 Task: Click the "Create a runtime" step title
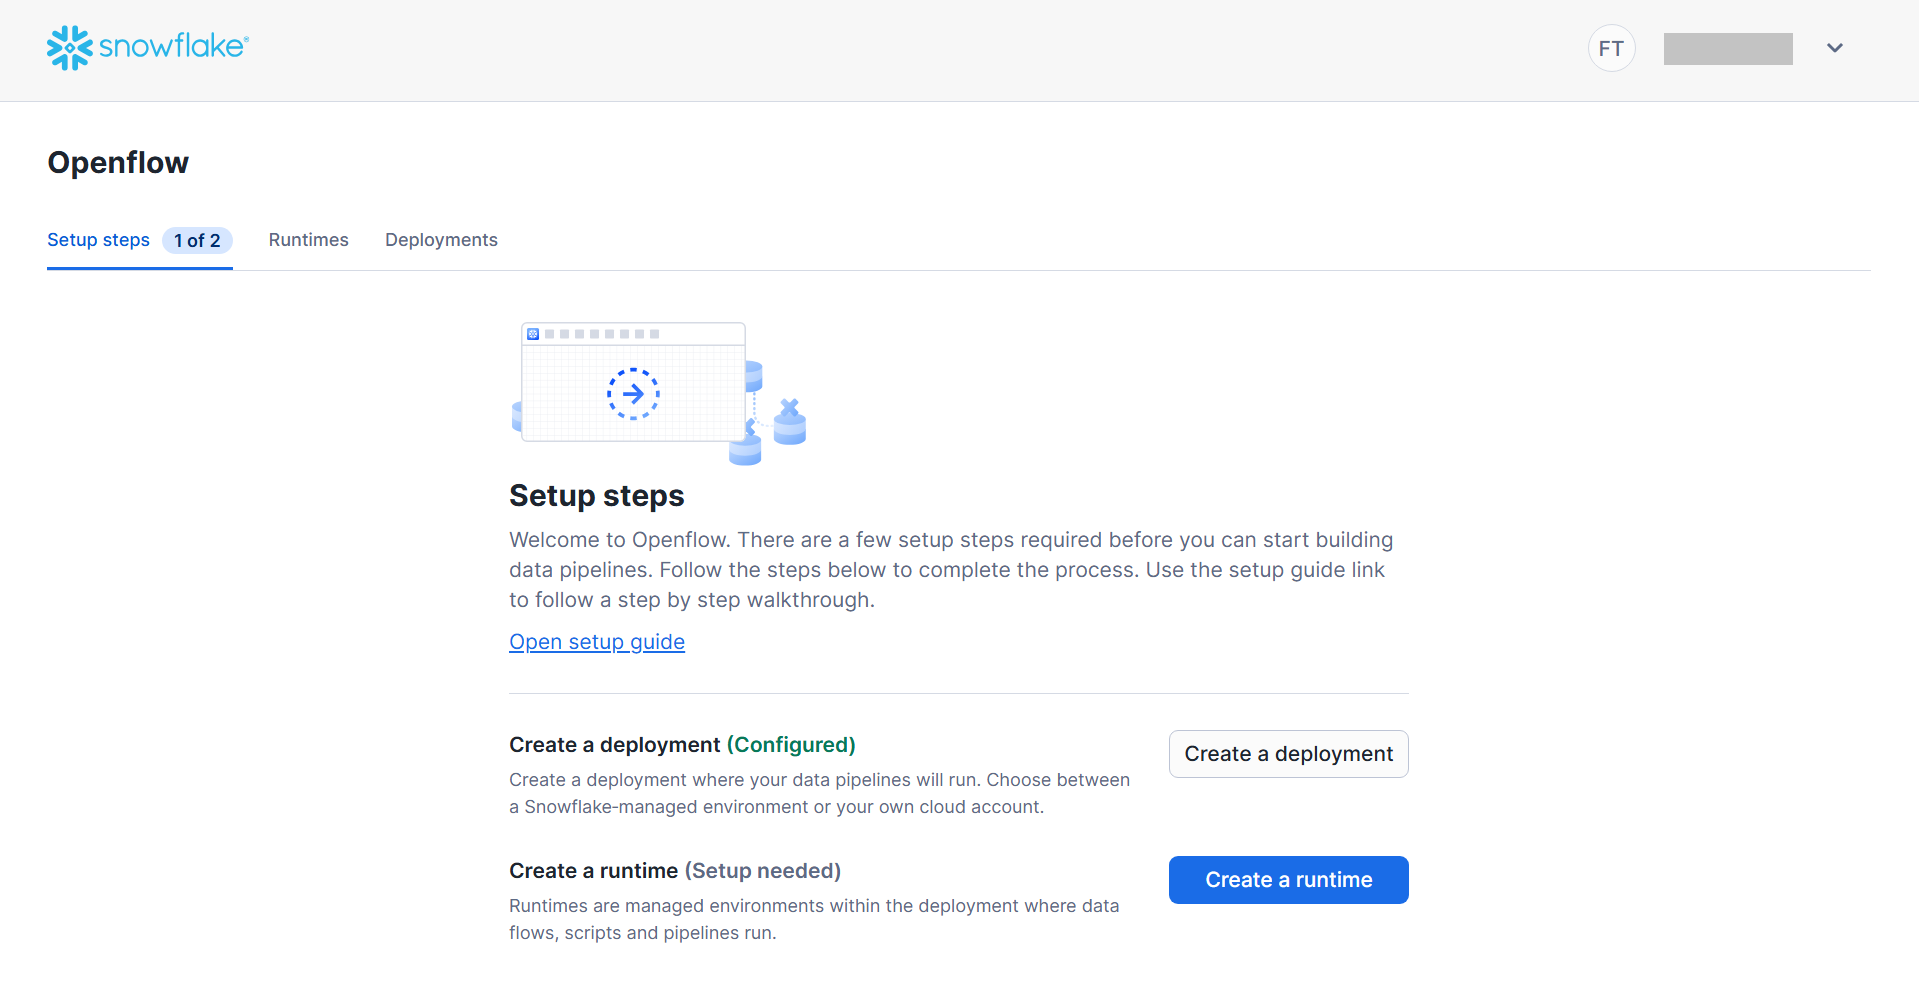(x=593, y=871)
